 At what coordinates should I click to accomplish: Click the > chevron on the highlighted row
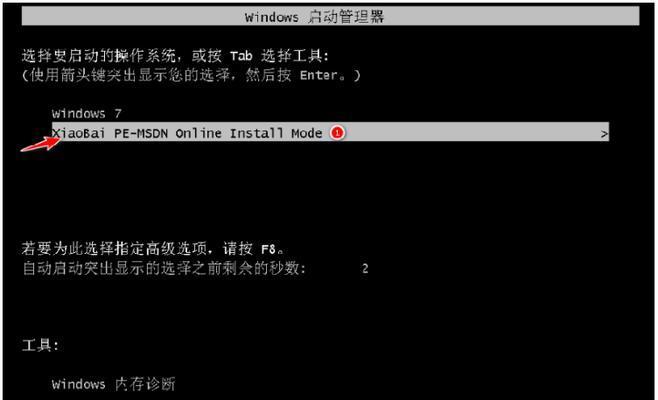tap(604, 134)
